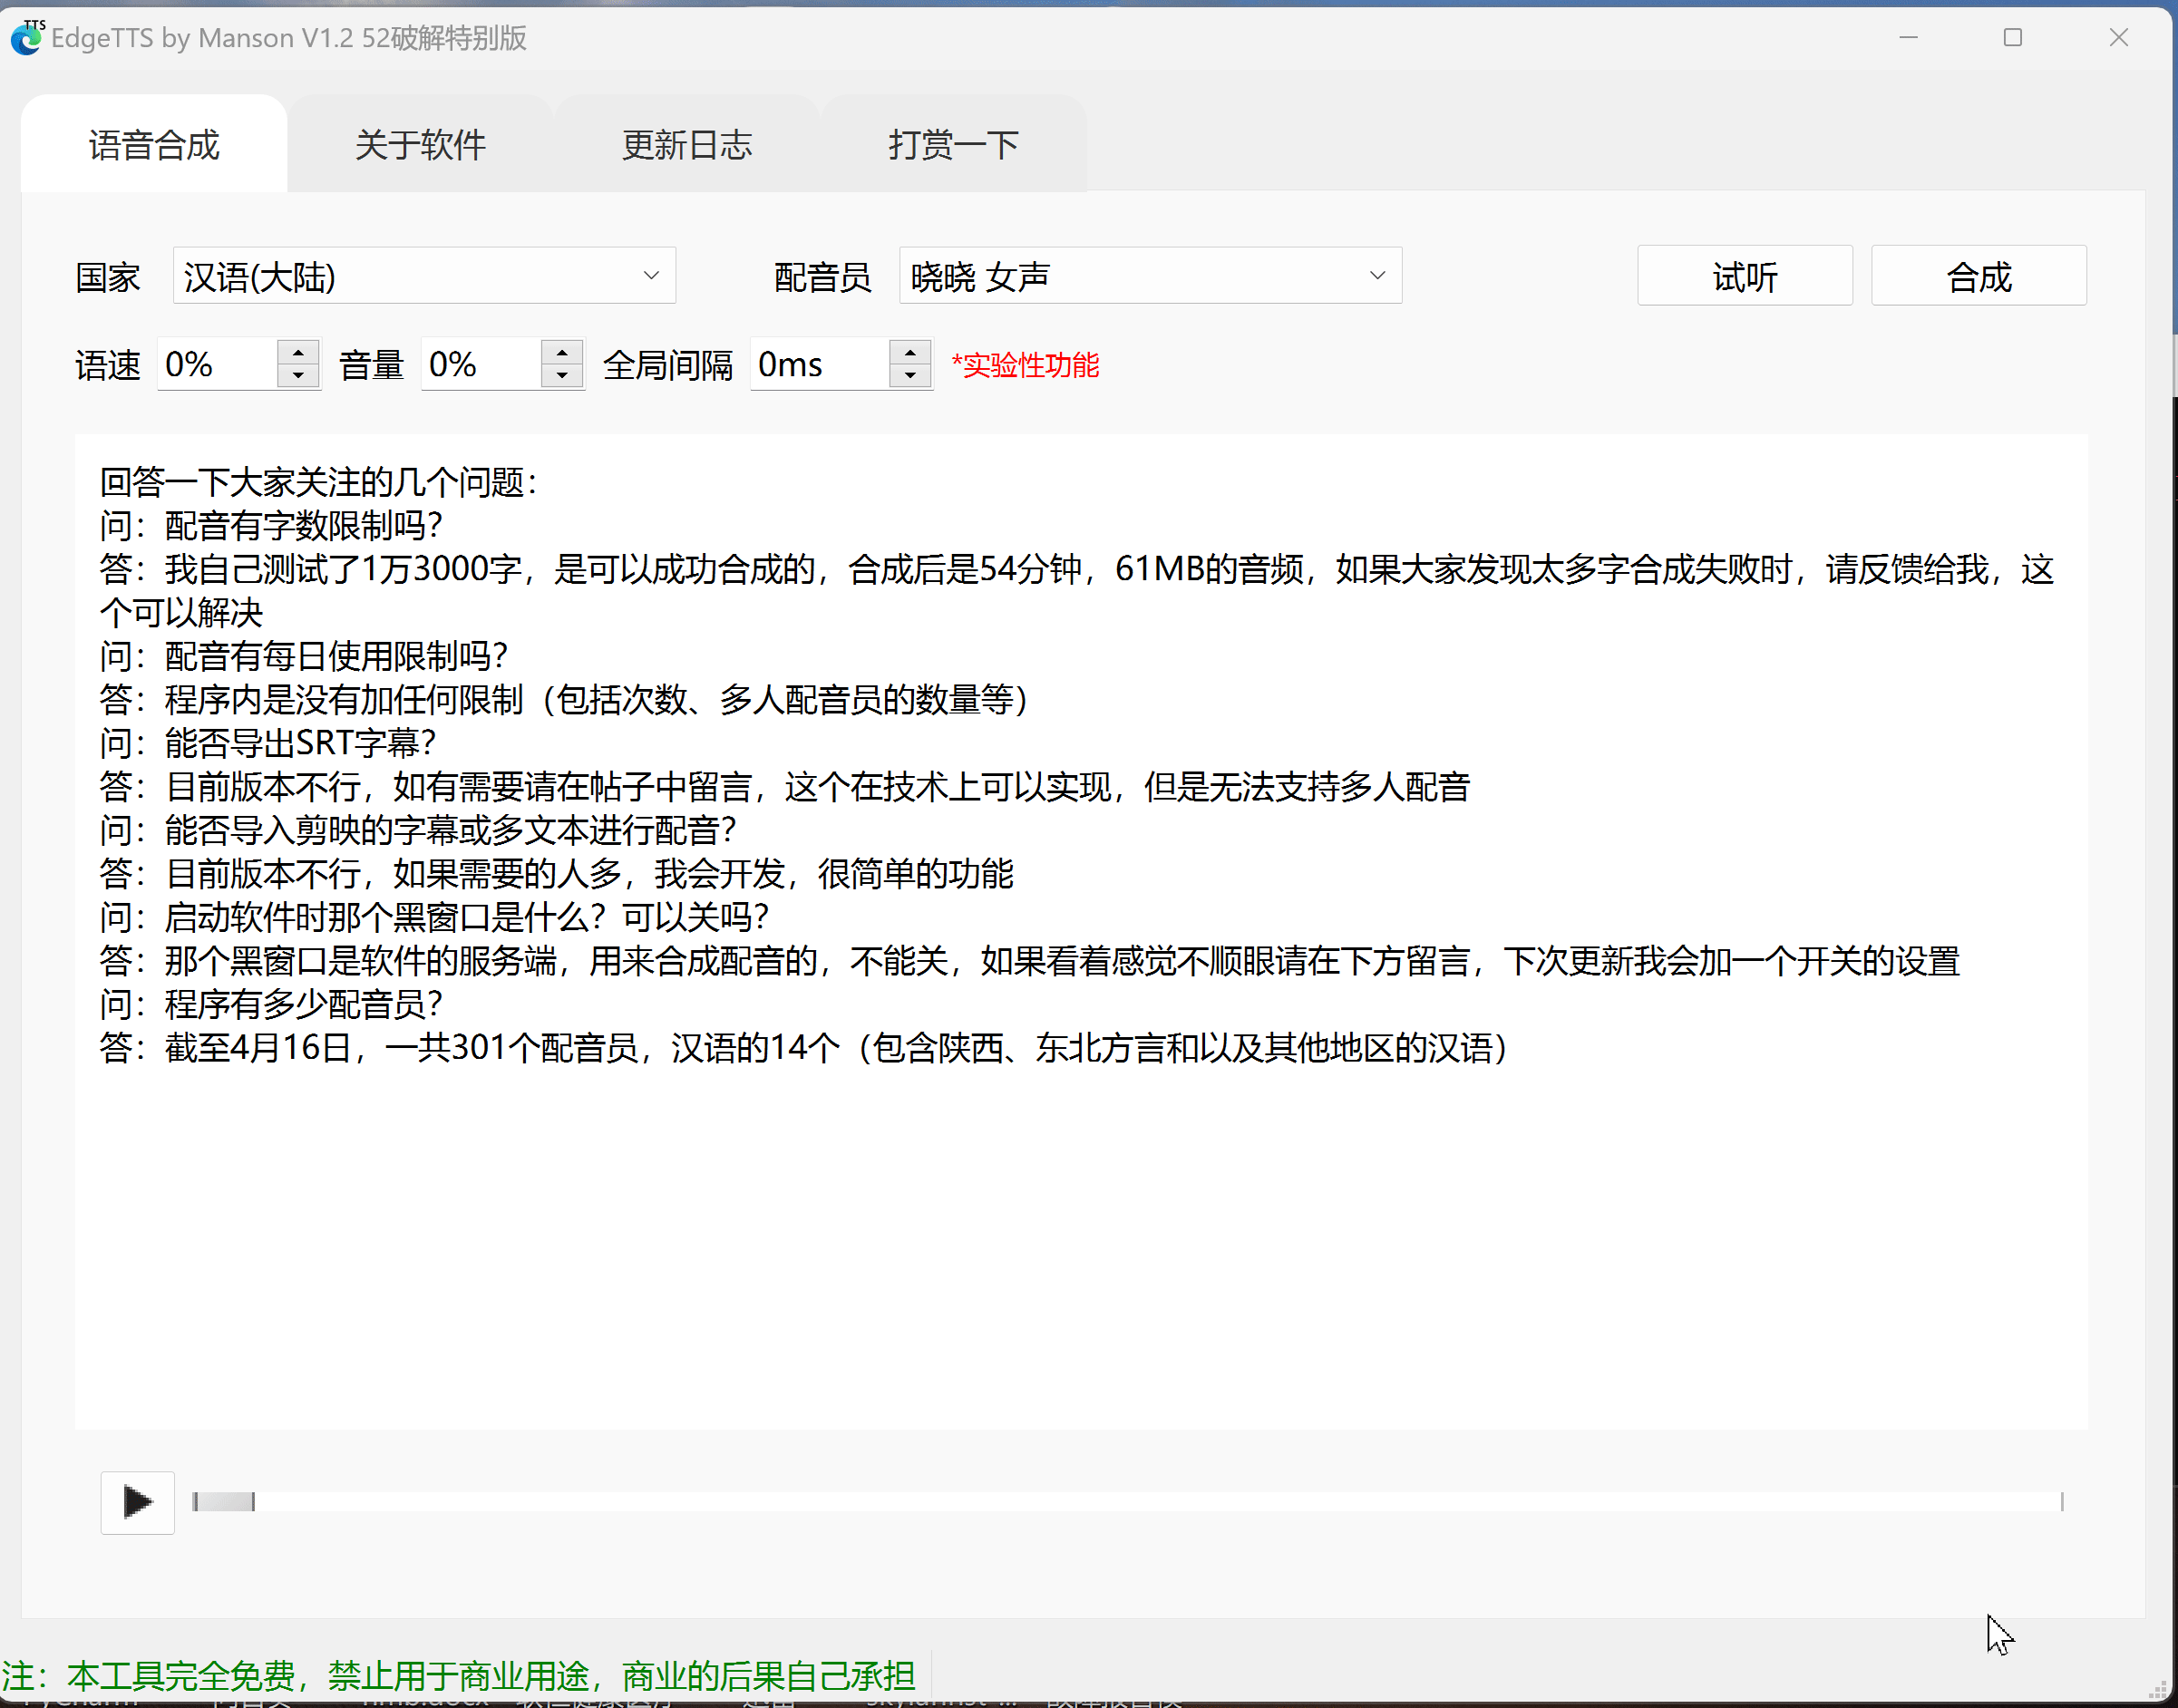Increase volume with up arrow
This screenshot has width=2178, height=1708.
(562, 352)
